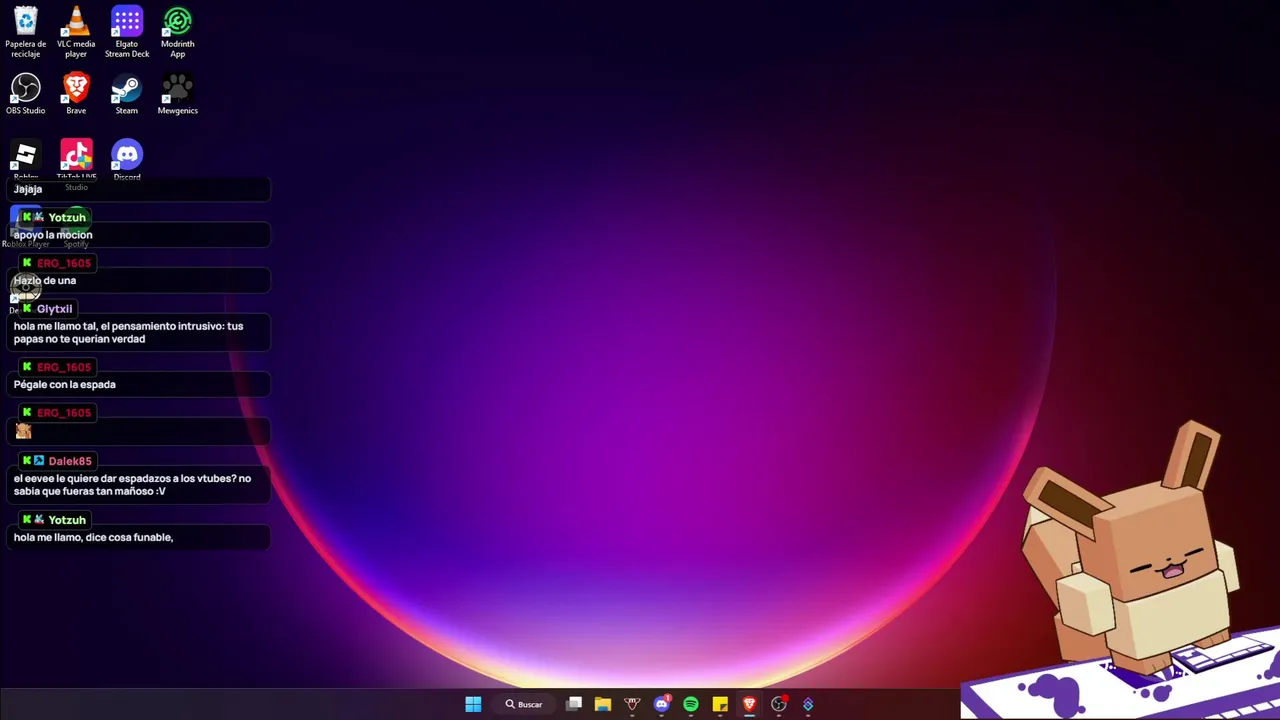Viewport: 1280px width, 720px height.
Task: Click message "hola me llamo tal, el pensamiento intrusivo"
Action: click(129, 332)
